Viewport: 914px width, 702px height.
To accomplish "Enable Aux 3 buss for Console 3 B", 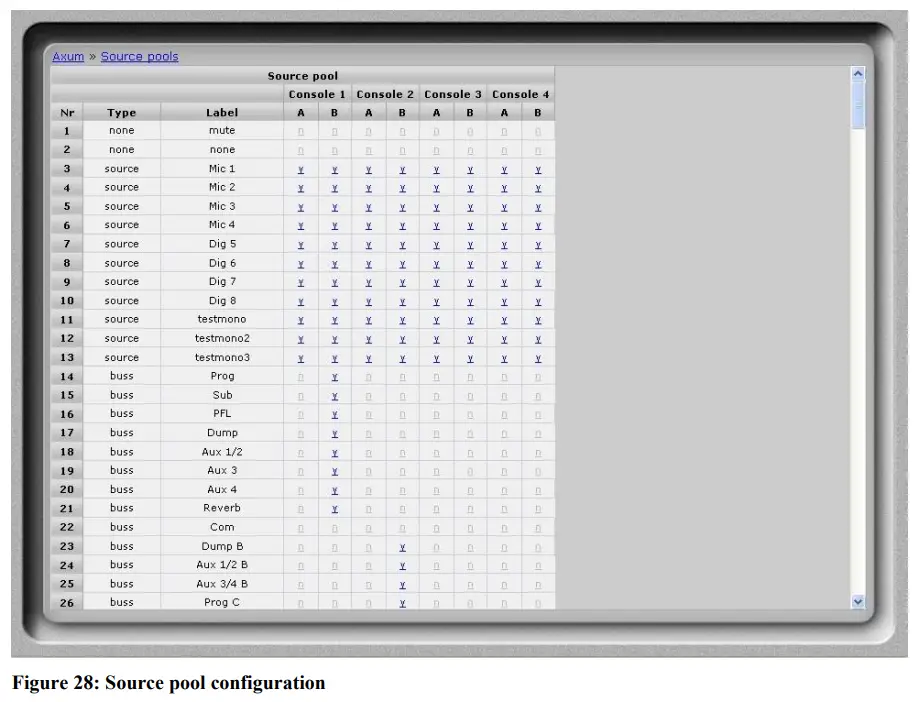I will point(470,471).
